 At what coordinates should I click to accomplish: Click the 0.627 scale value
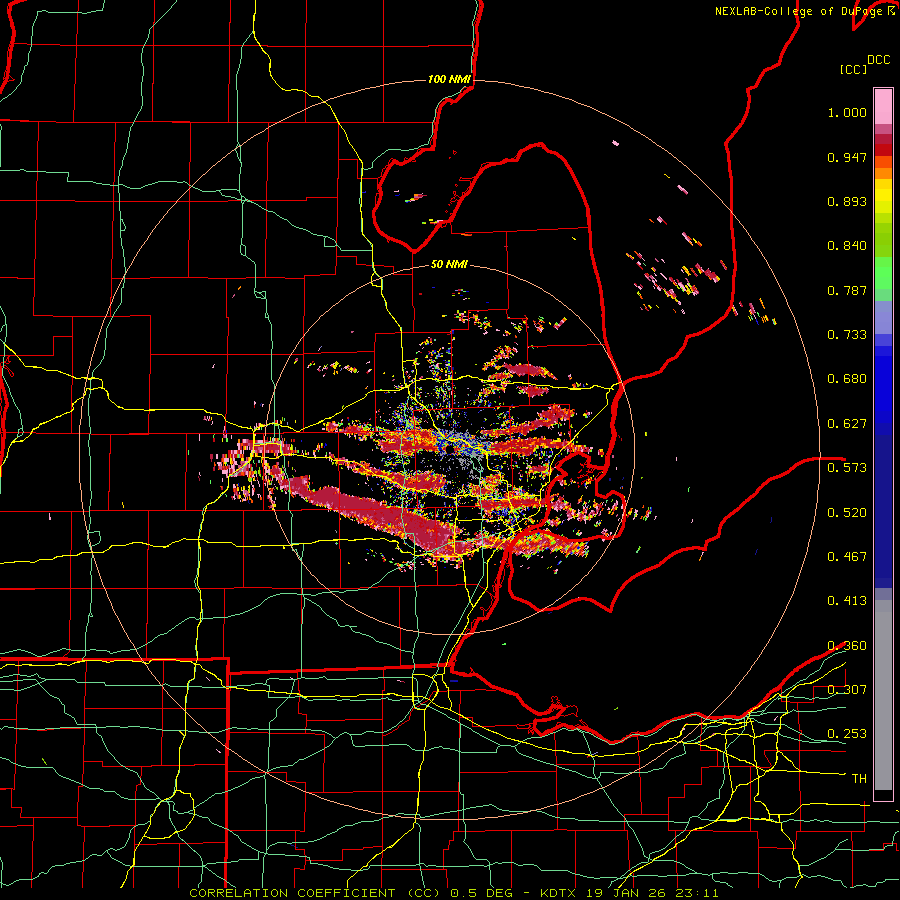(847, 424)
